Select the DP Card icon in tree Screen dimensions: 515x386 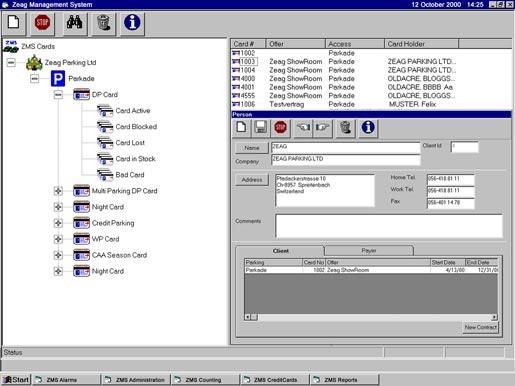coord(81,95)
